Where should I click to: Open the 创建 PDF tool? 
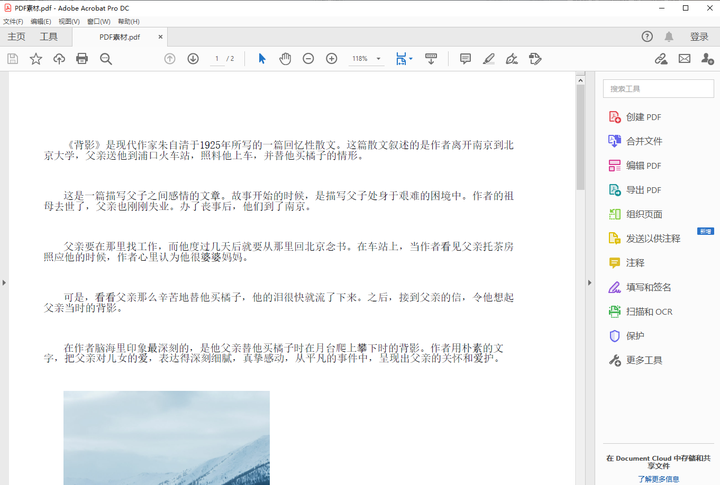coord(635,117)
